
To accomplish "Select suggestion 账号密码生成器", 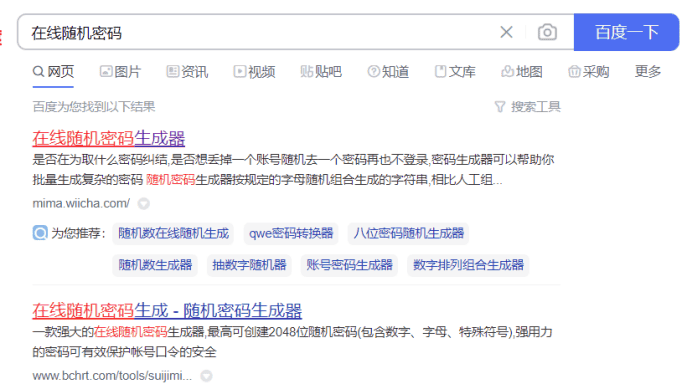I will pos(349,265).
